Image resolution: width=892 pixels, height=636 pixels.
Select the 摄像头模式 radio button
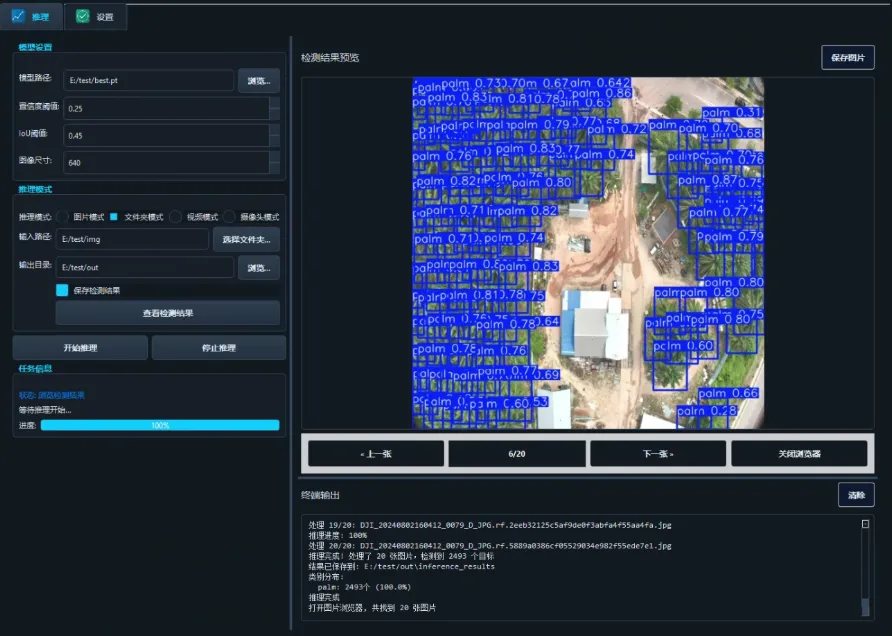(x=229, y=217)
